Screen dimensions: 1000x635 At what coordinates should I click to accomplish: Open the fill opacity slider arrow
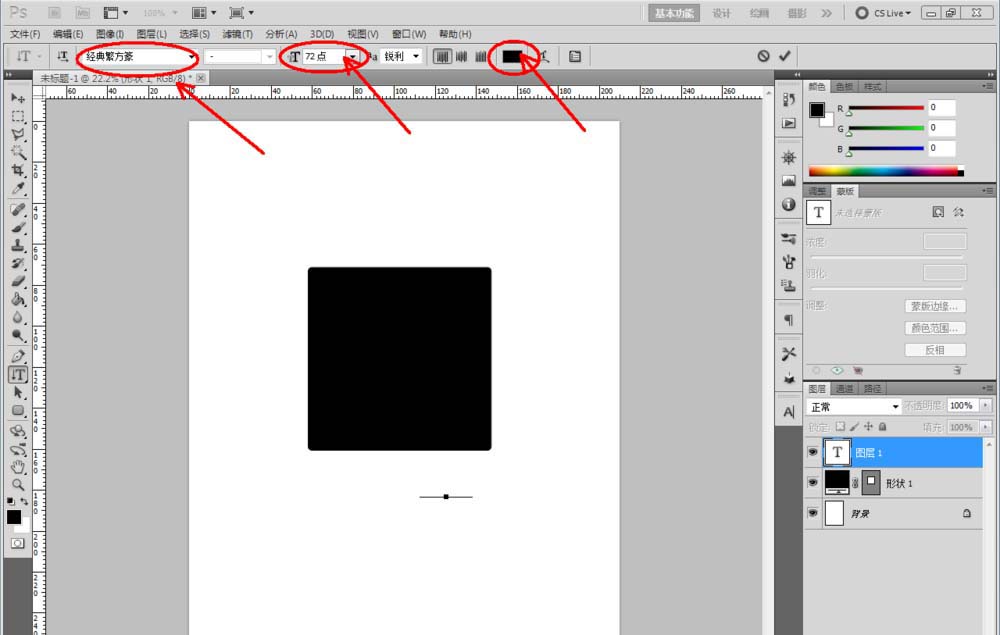click(x=986, y=427)
